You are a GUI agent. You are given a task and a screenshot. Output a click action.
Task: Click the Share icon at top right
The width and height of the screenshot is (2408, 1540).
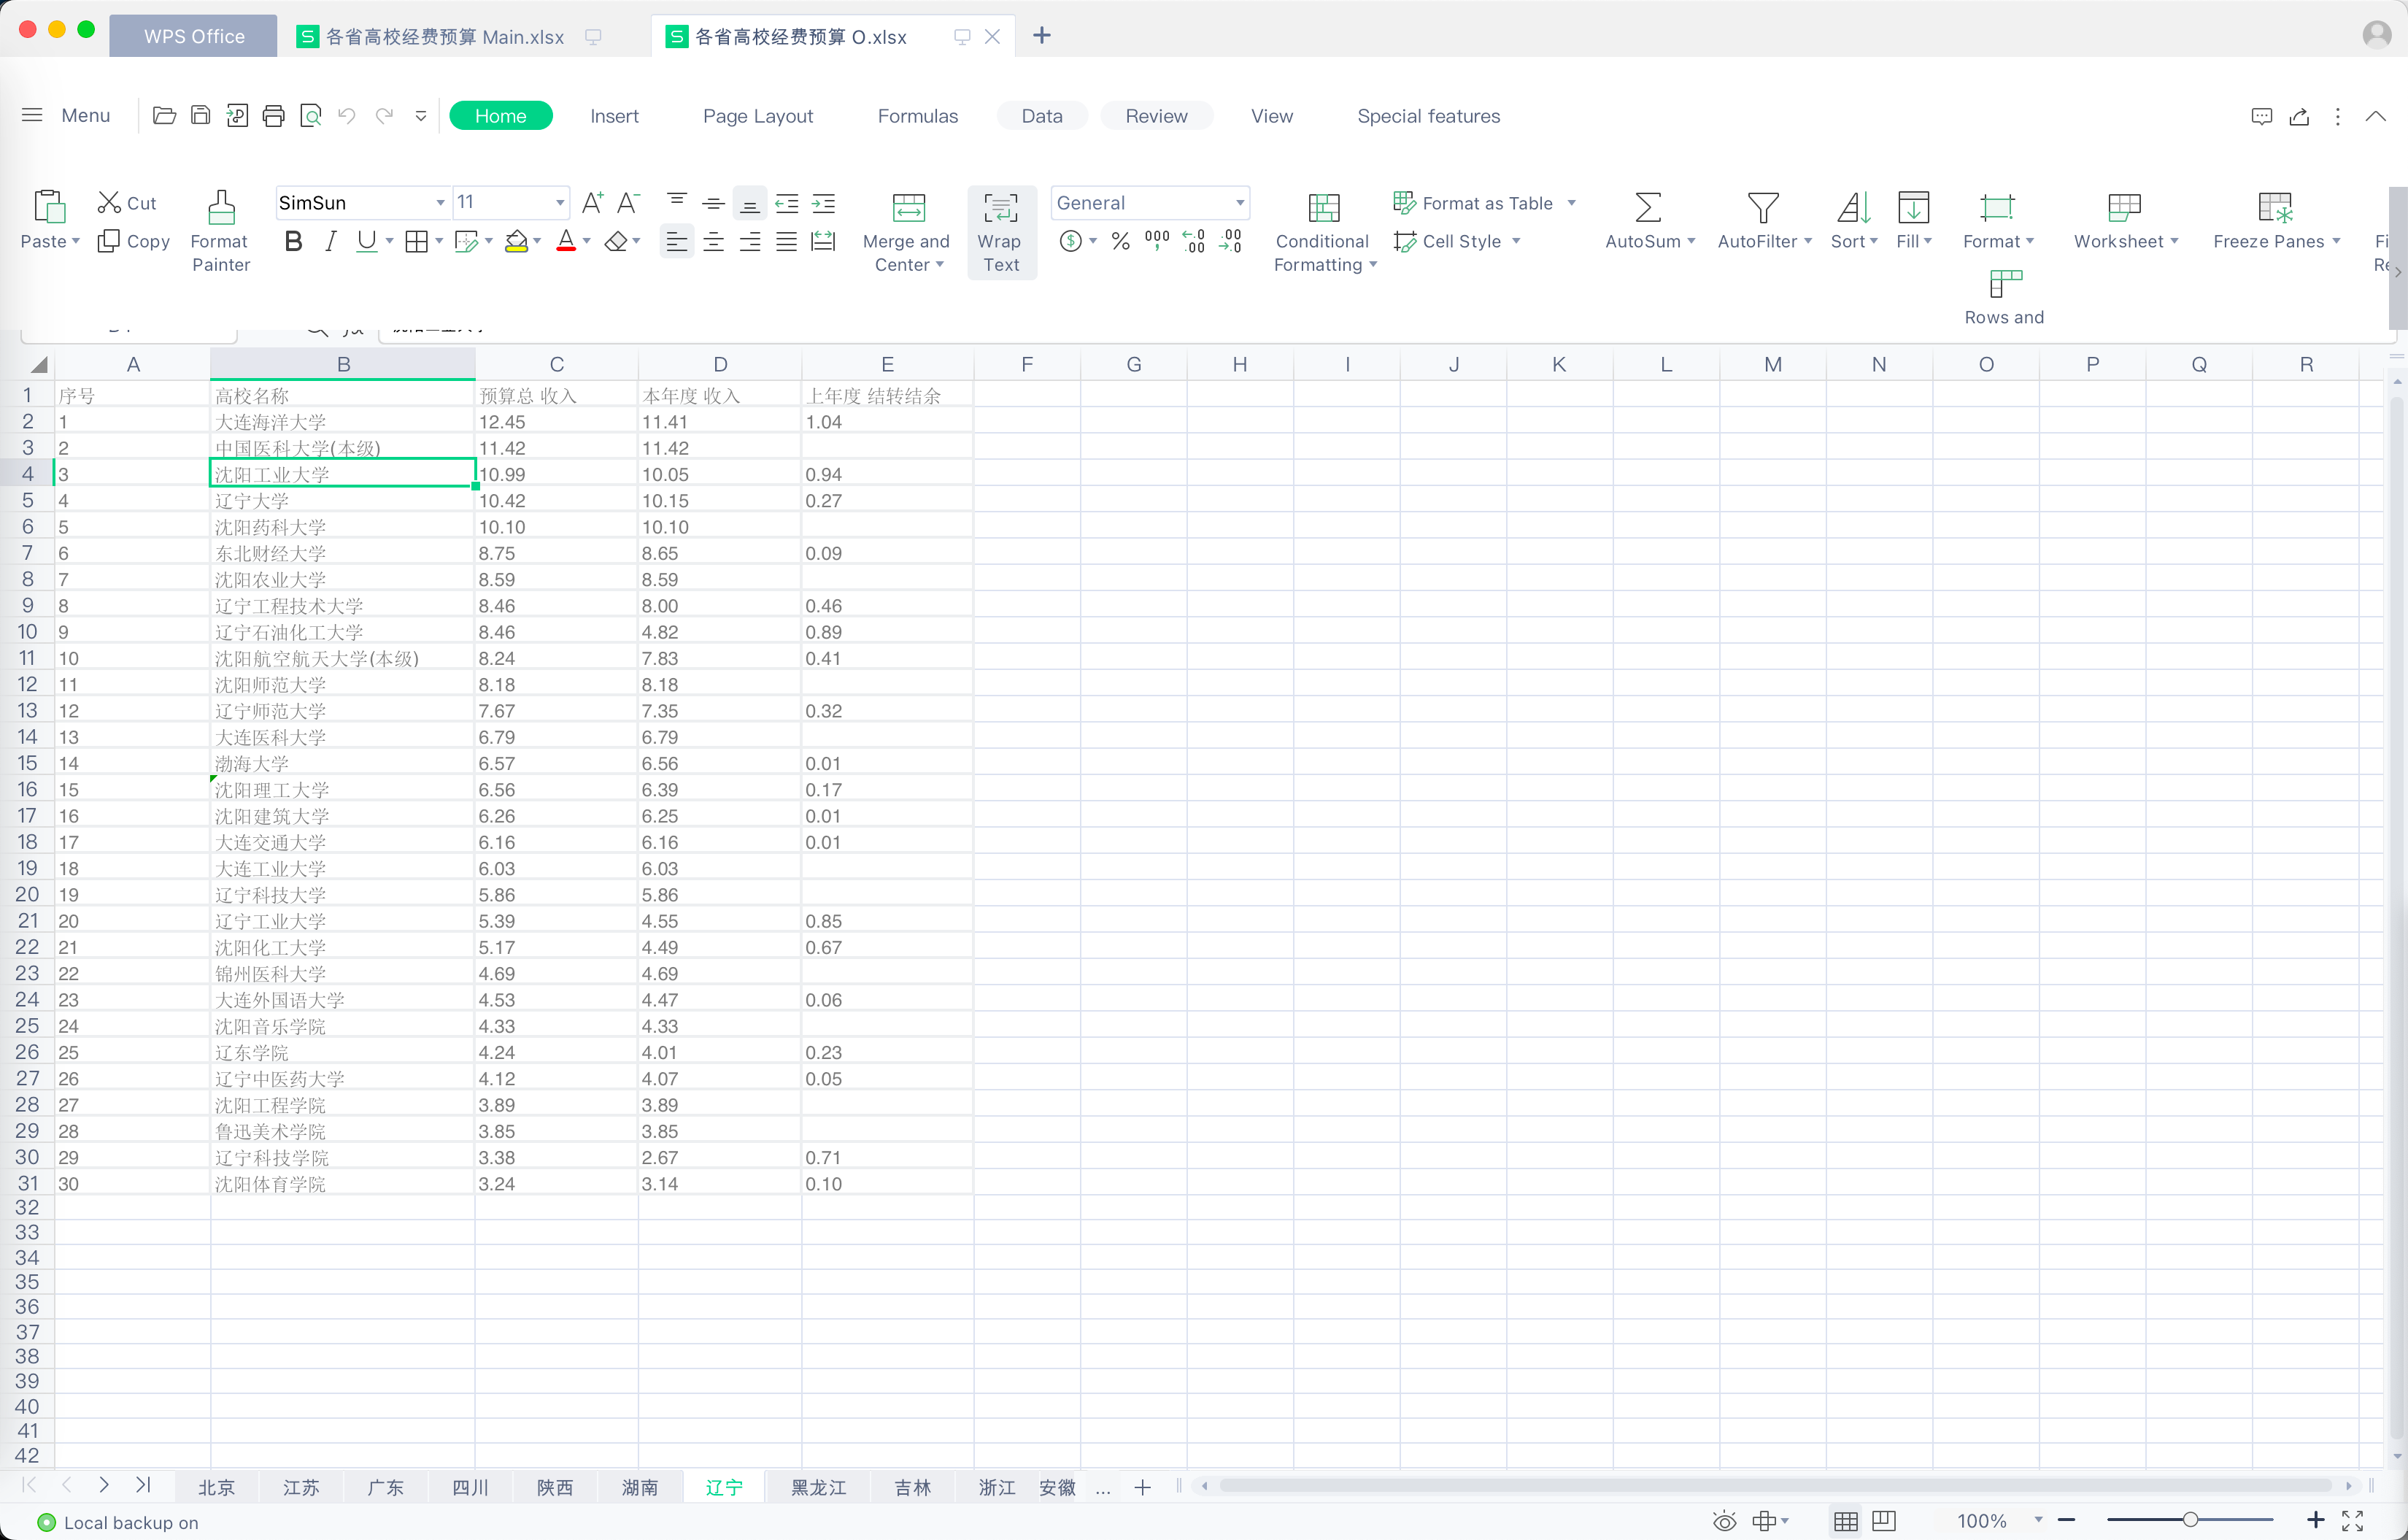point(2299,116)
